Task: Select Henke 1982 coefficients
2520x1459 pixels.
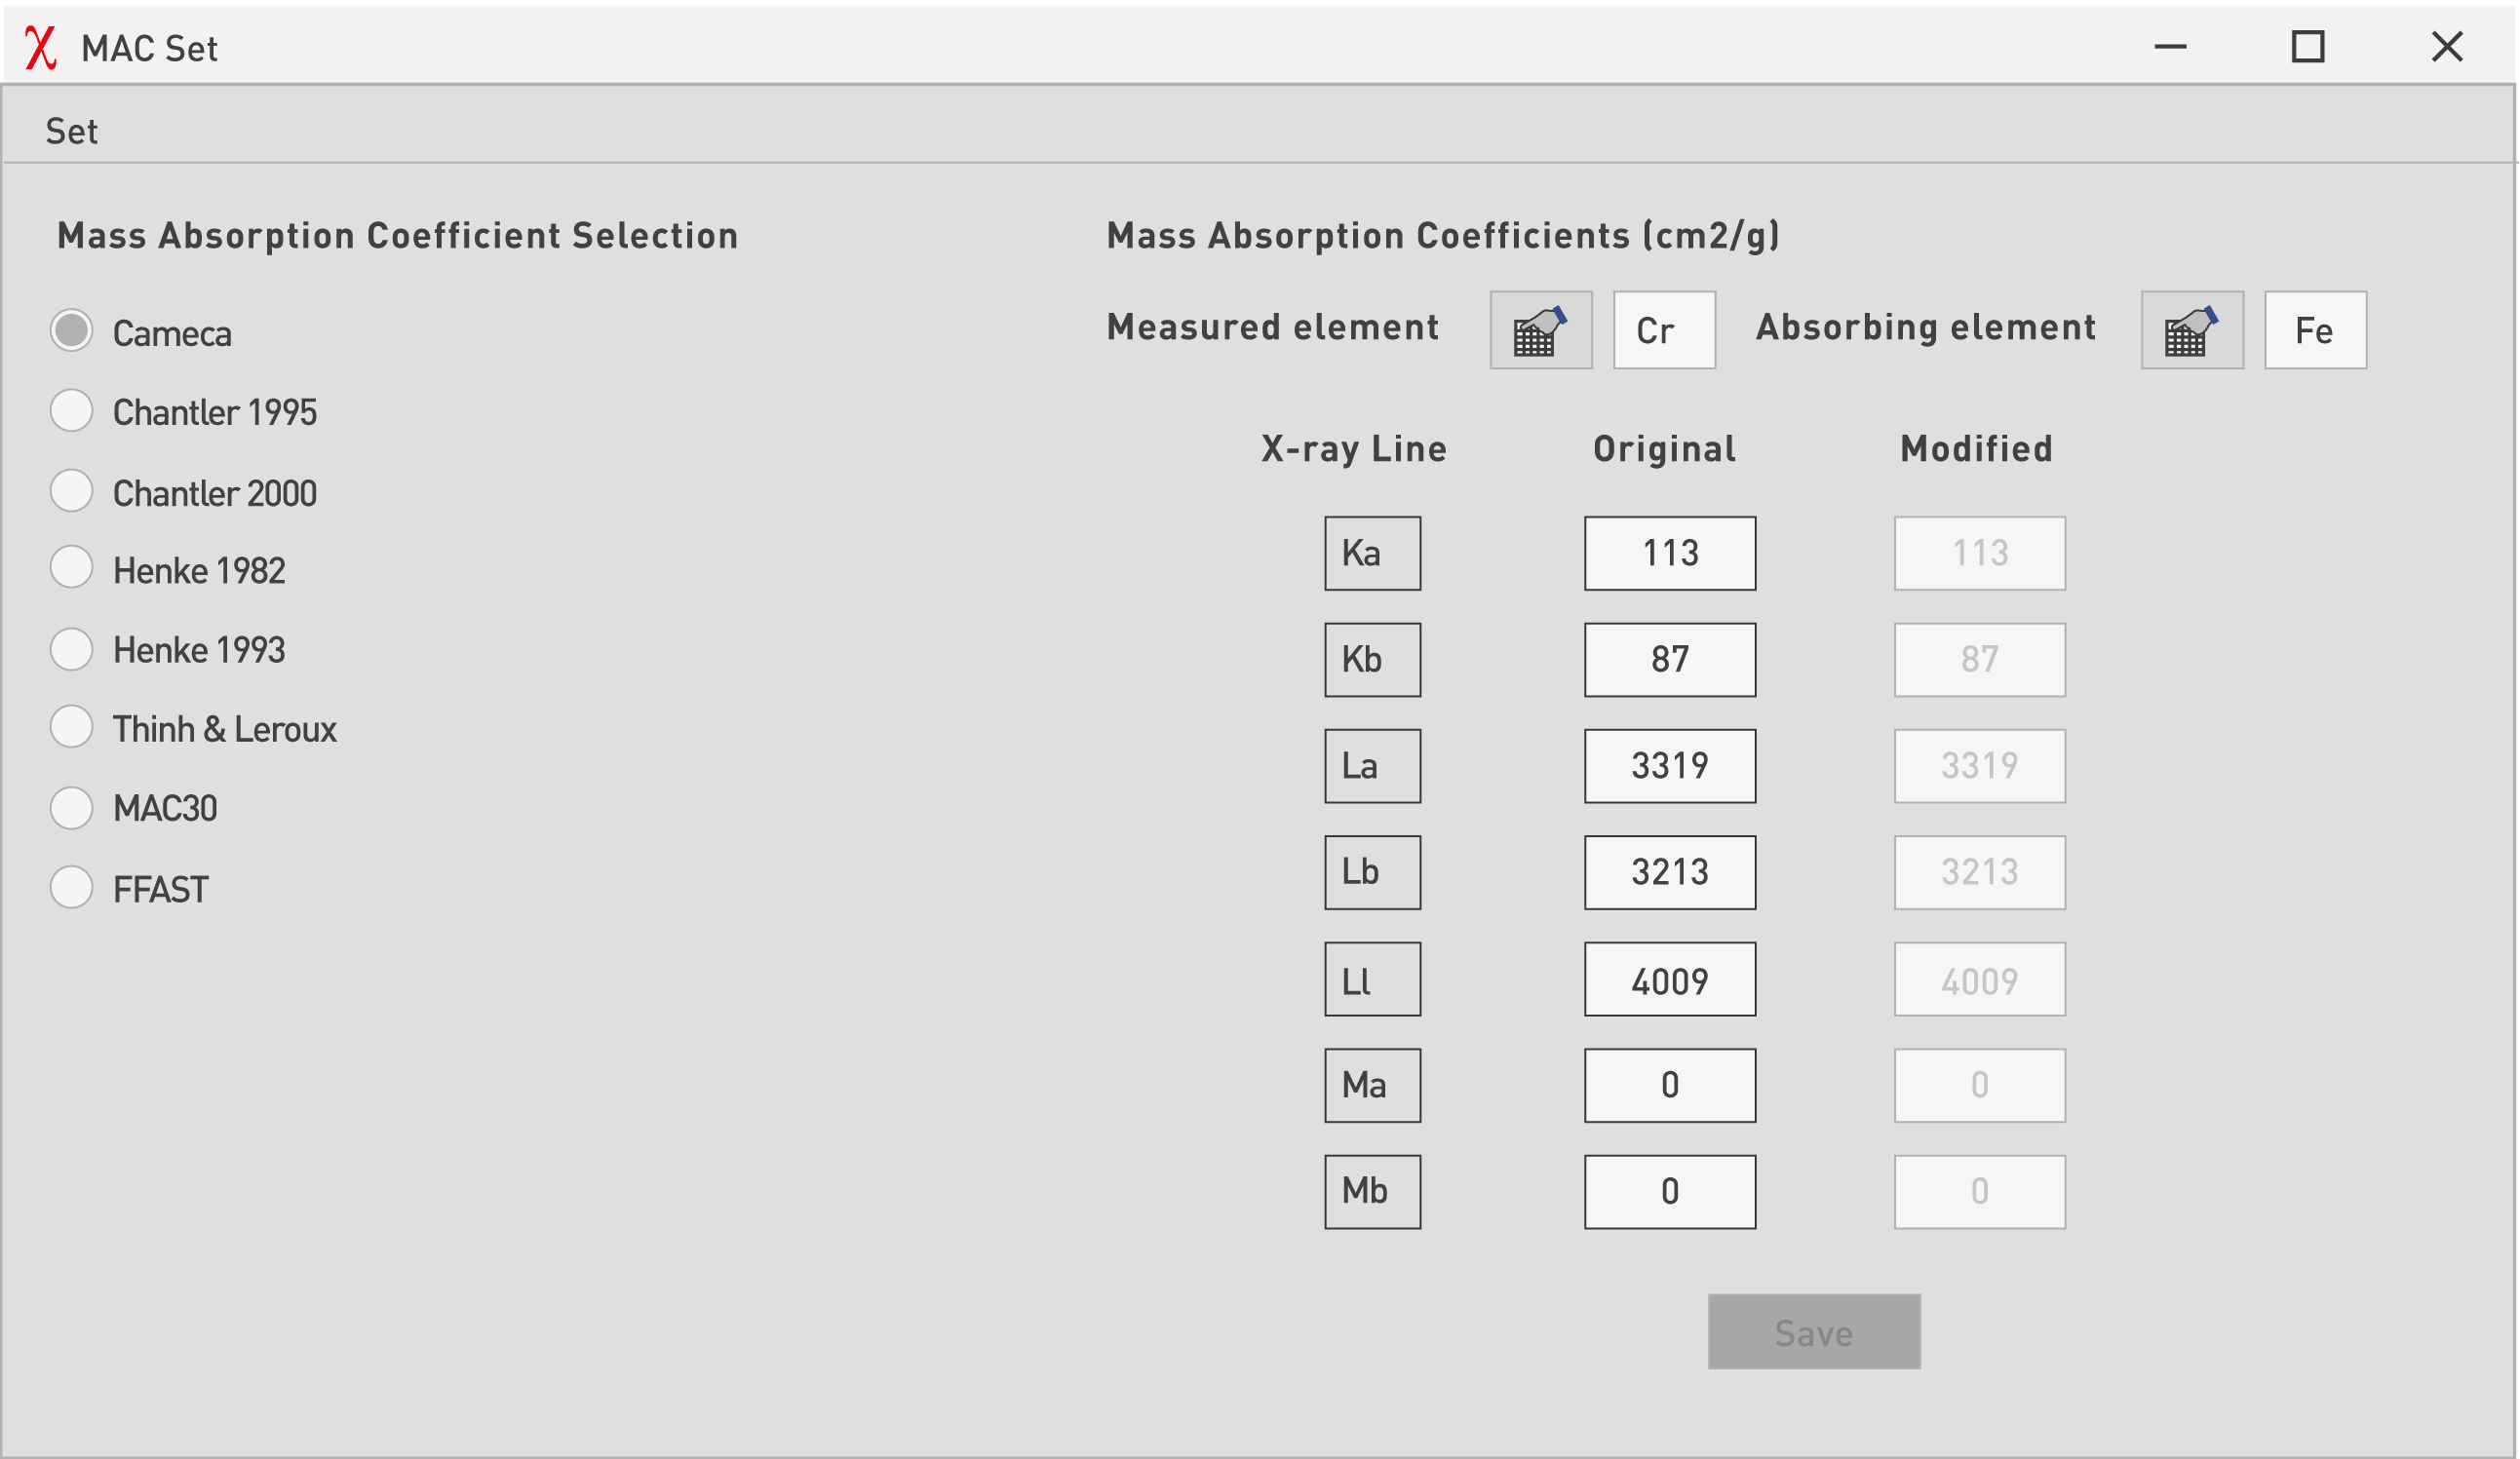Action: (72, 568)
